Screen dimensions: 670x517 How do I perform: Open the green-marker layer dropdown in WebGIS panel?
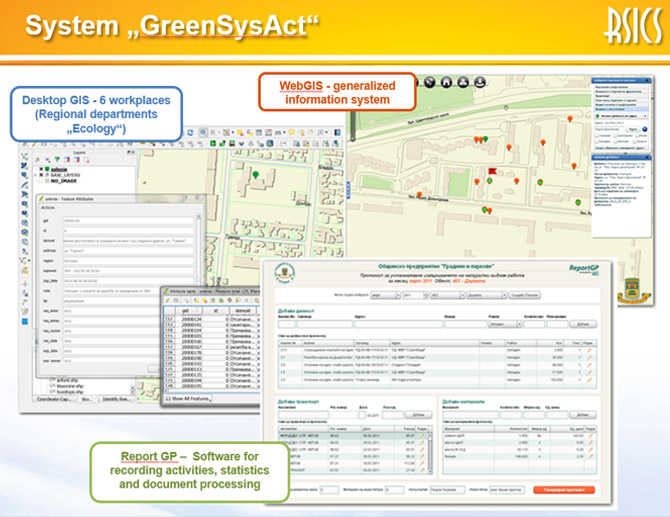pos(622,116)
